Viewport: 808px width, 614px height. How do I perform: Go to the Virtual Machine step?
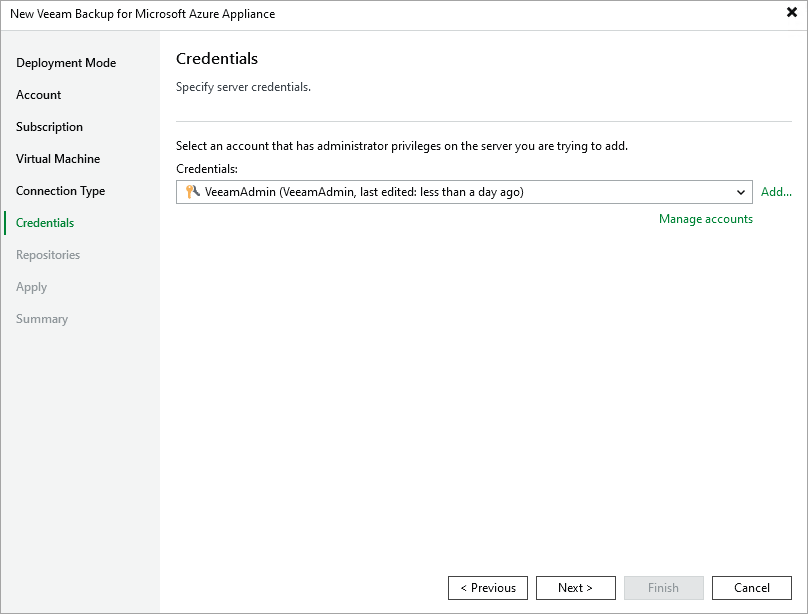click(x=58, y=159)
